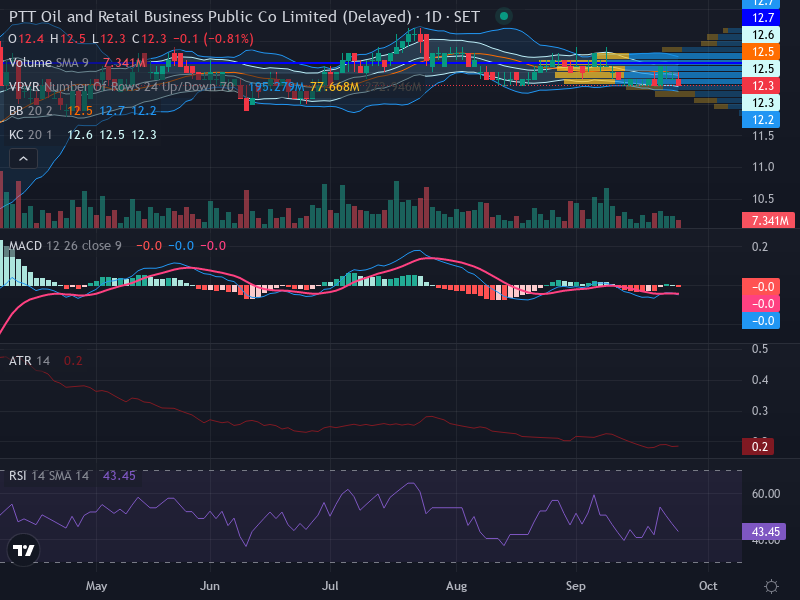Click the purple 43.45 RSI value label
Viewport: 800px width, 600px height.
[764, 532]
